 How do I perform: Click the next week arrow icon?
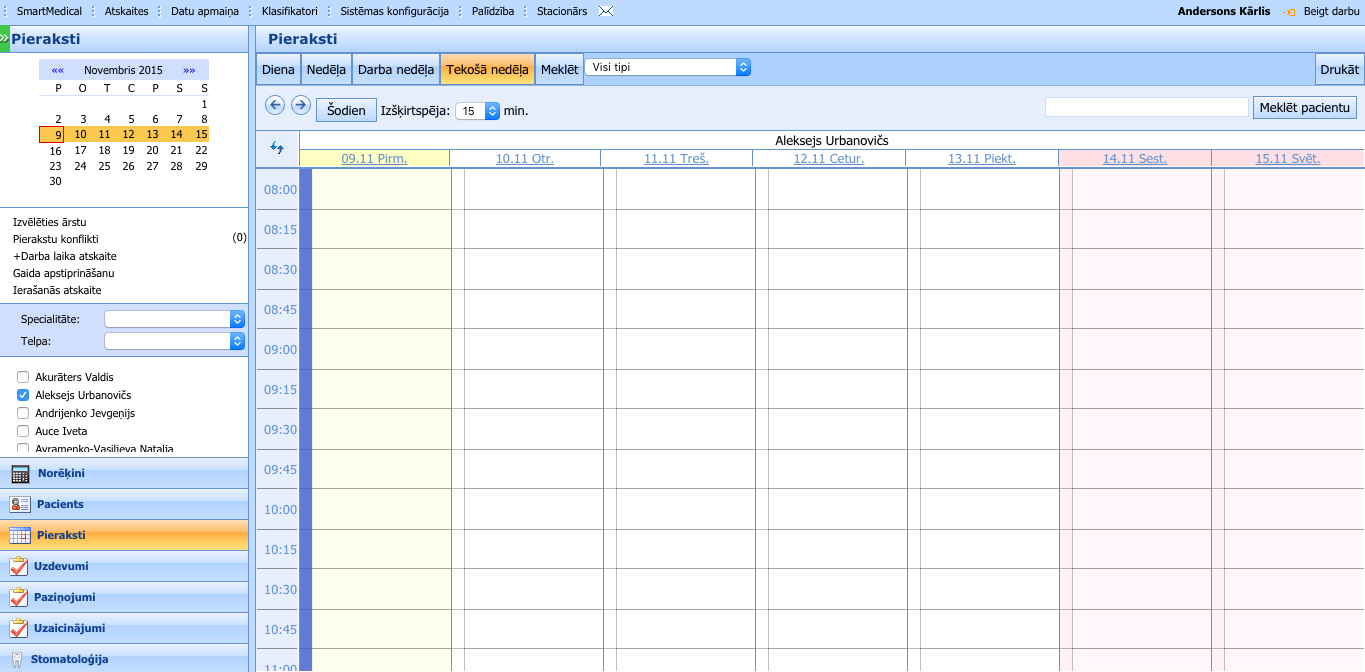300,105
